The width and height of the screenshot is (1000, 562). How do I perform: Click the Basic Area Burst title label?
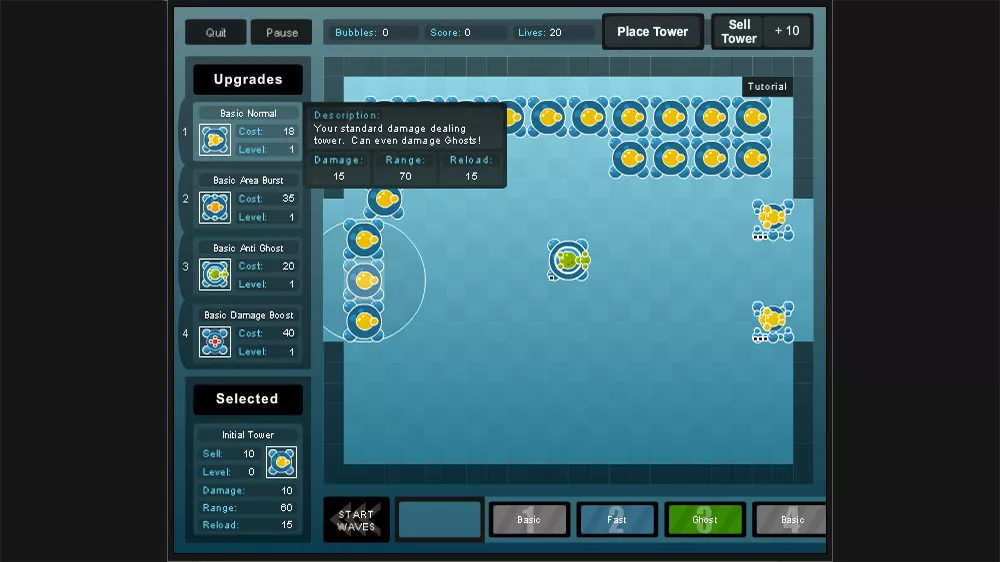pyautogui.click(x=248, y=181)
